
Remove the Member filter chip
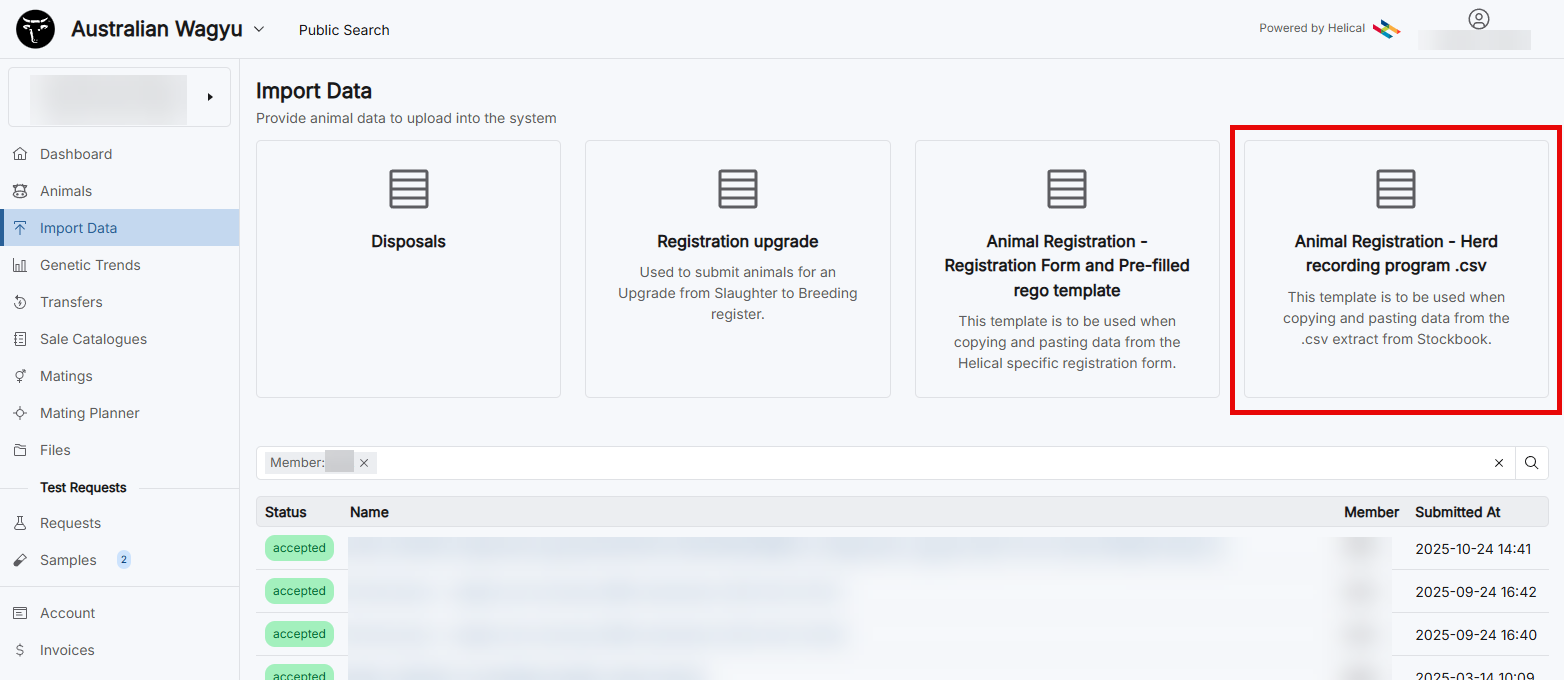click(364, 463)
